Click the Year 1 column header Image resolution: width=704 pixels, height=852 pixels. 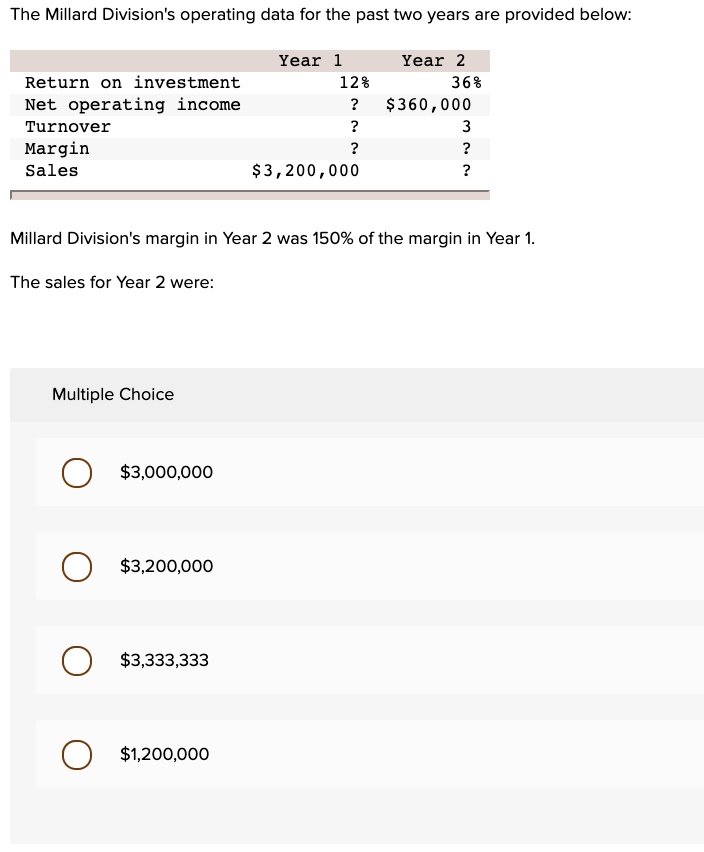[310, 60]
